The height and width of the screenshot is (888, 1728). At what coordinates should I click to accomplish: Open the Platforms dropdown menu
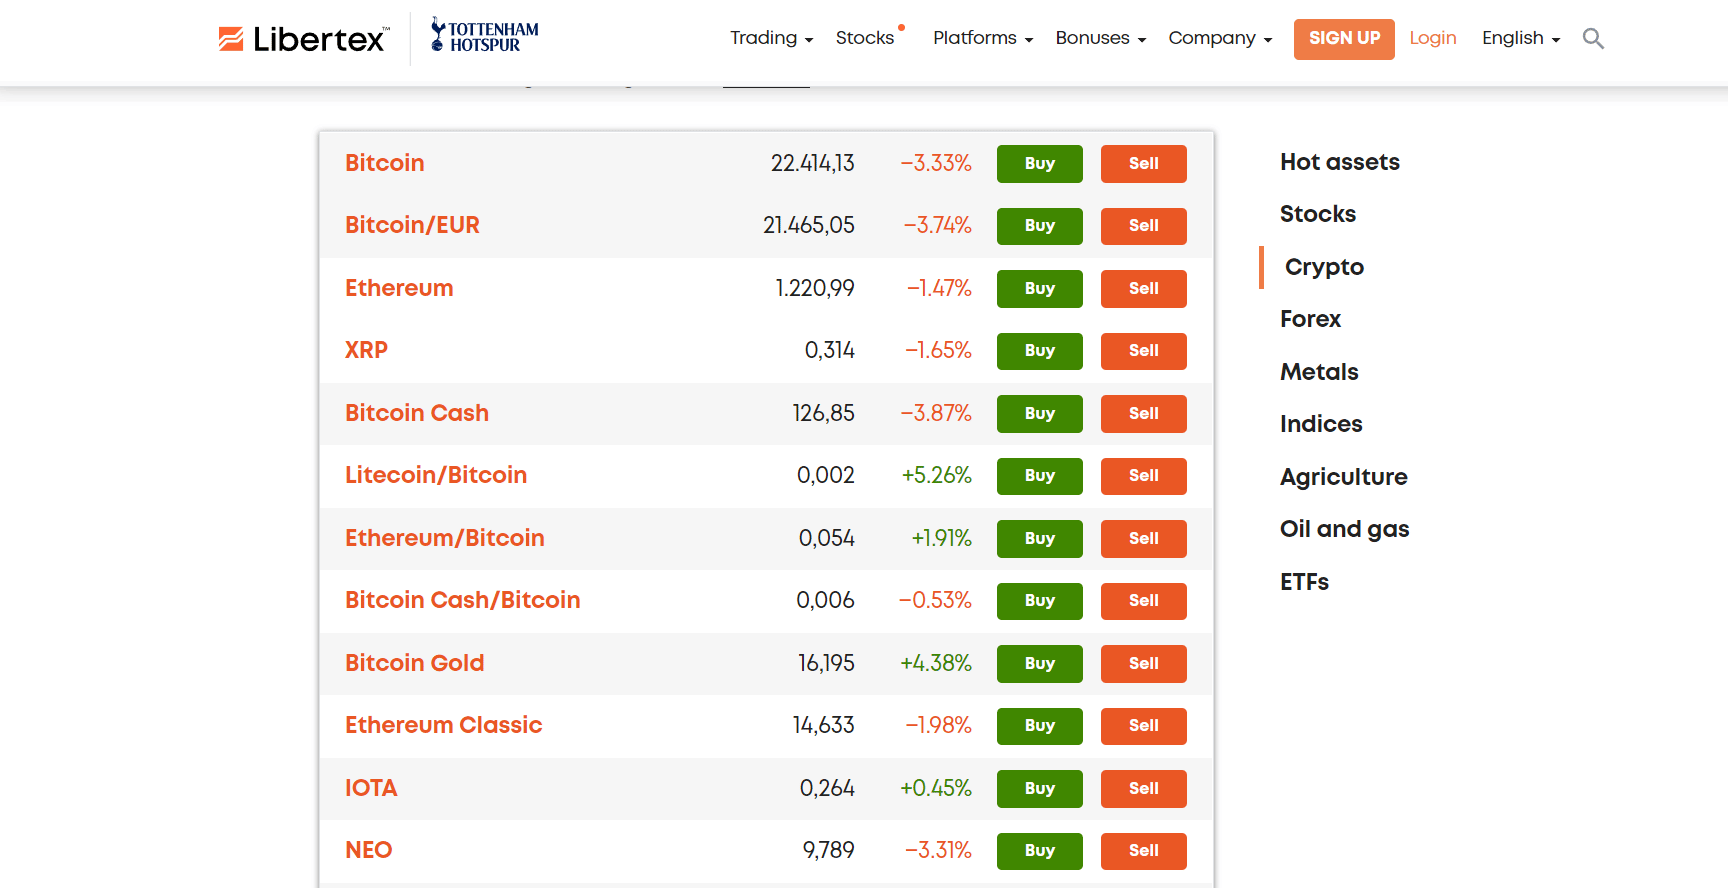click(982, 38)
